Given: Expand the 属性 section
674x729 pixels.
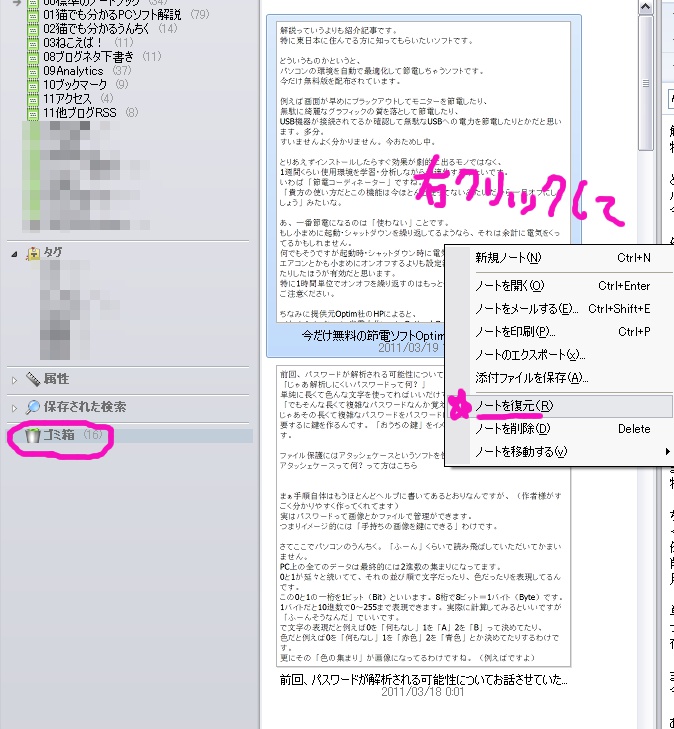Looking at the screenshot, I should [14, 380].
